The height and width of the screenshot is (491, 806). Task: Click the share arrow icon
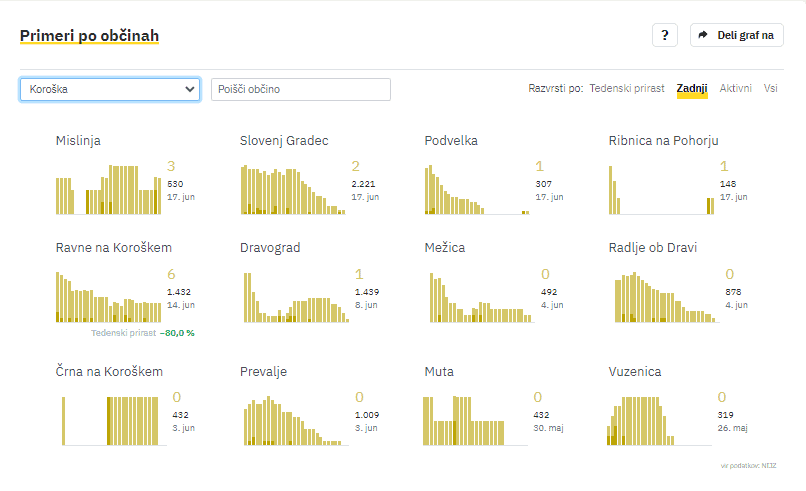point(703,35)
